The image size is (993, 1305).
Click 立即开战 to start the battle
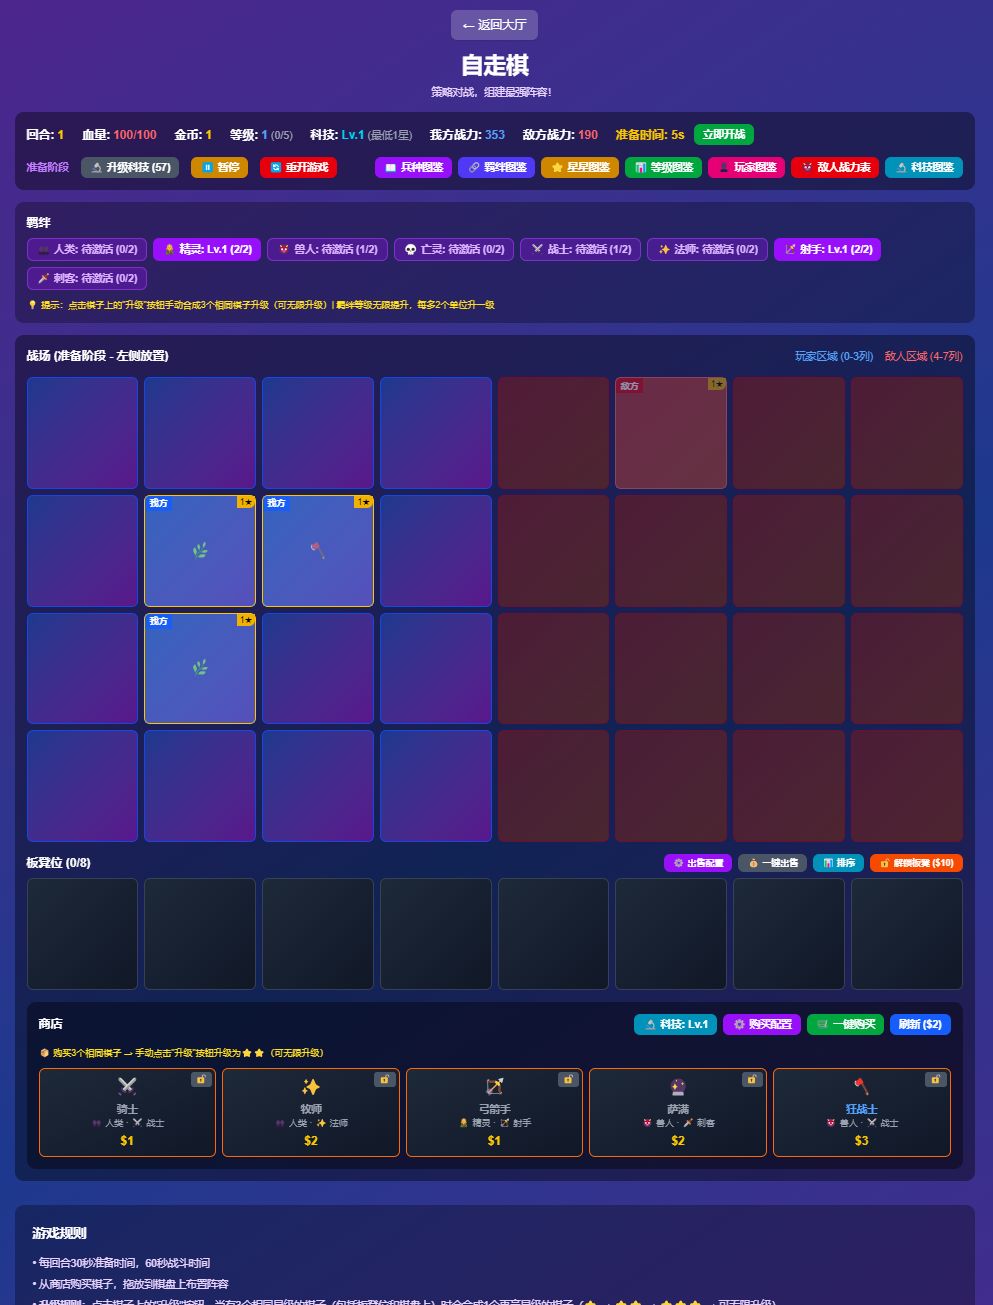pyautogui.click(x=723, y=135)
